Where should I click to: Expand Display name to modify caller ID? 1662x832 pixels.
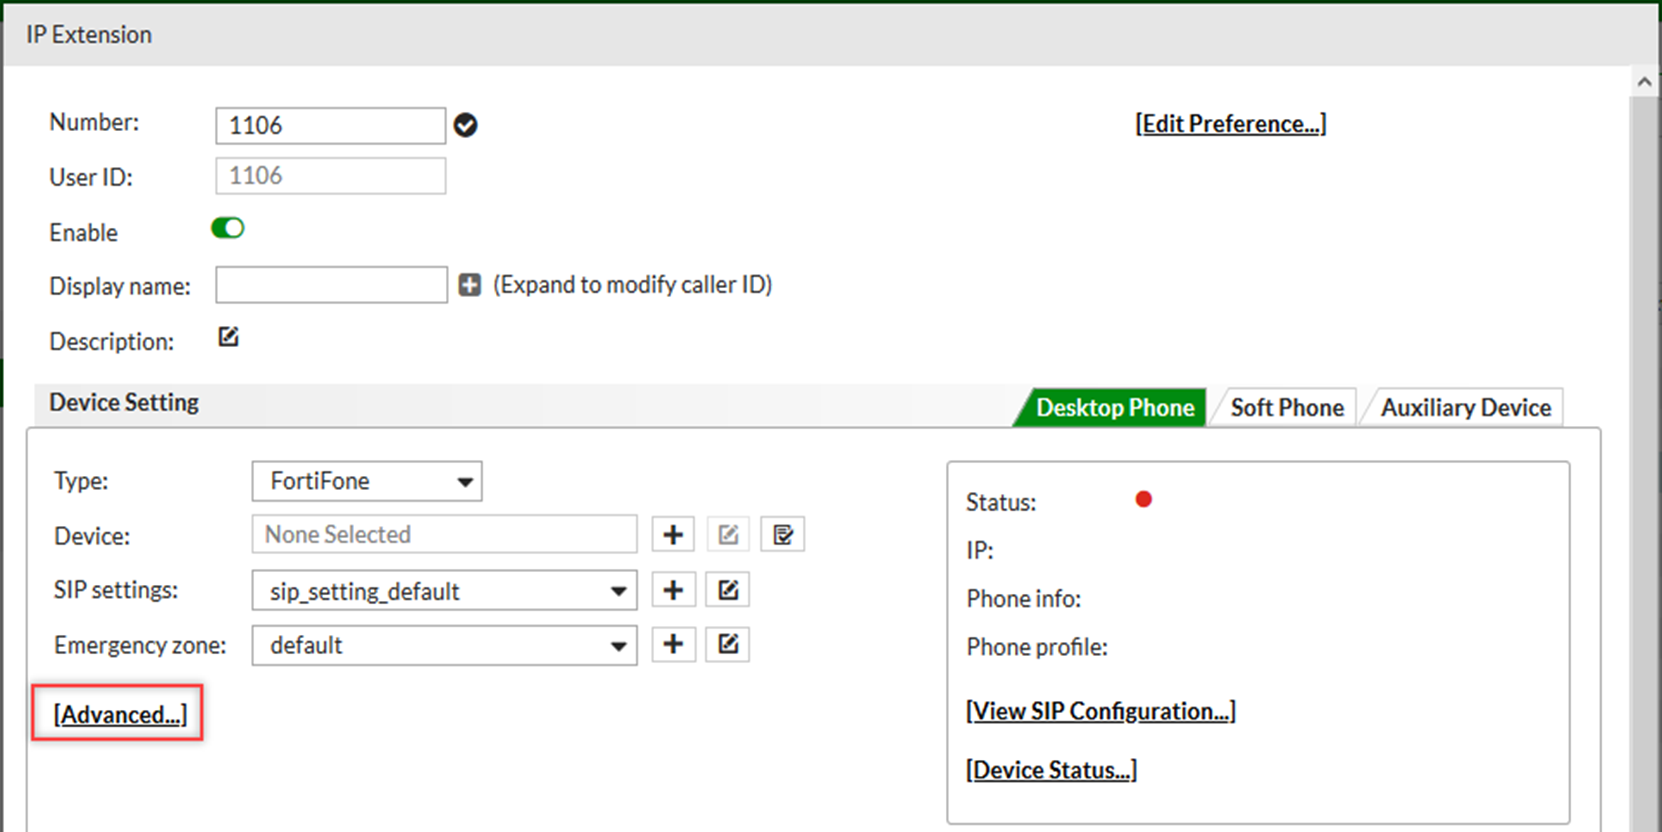[x=469, y=285]
